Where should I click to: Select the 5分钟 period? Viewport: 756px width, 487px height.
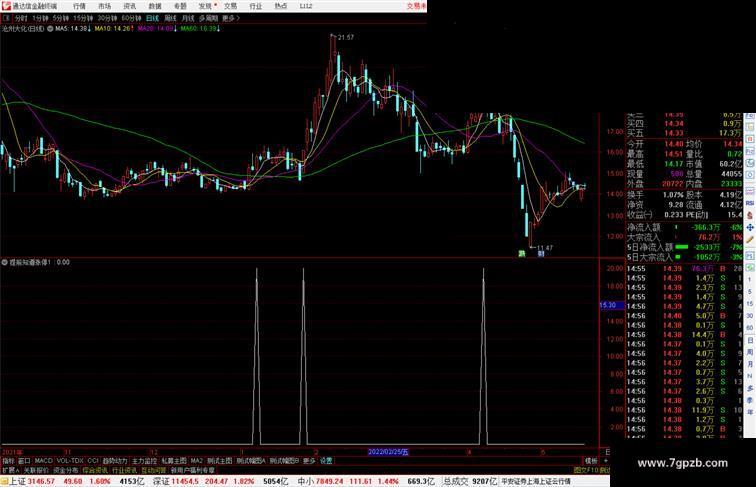[61, 18]
